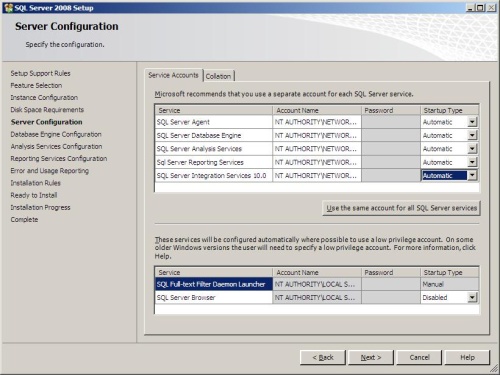
Task: Click Use the same account for all services
Action: pos(401,208)
